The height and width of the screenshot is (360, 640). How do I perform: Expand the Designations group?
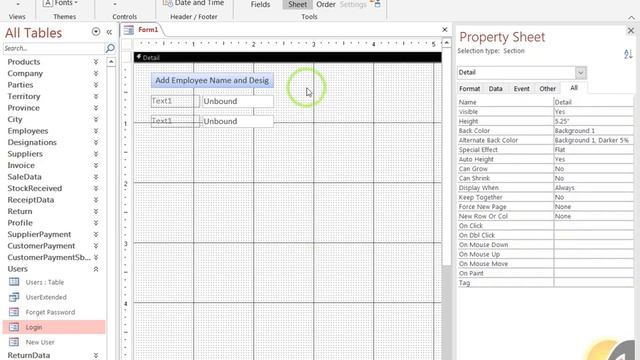(96, 142)
